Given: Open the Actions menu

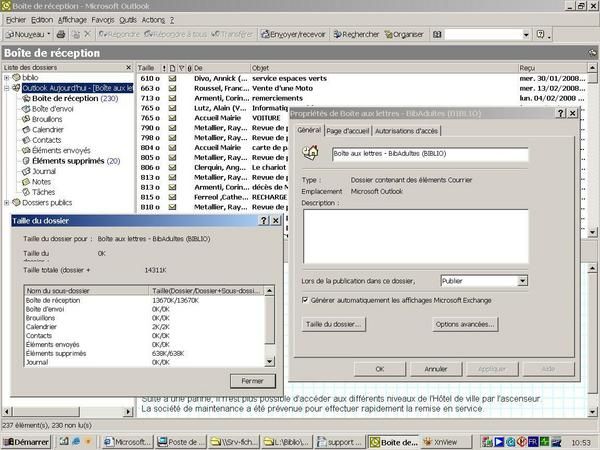Looking at the screenshot, I should click(x=153, y=20).
